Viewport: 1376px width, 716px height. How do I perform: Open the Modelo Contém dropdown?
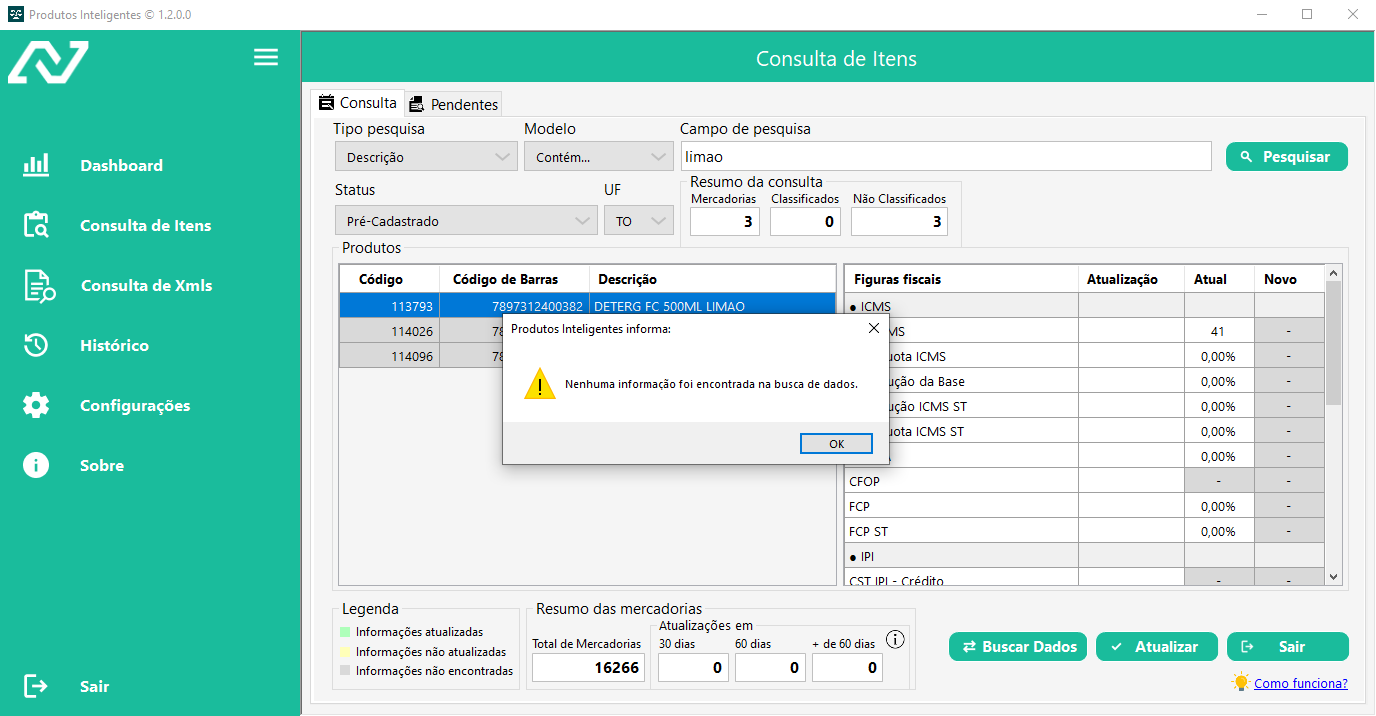[x=598, y=157]
